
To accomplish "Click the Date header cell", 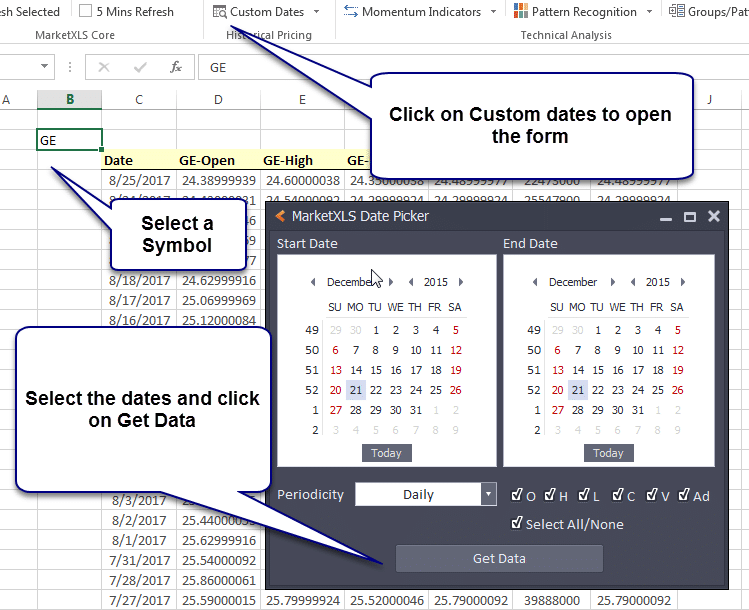I will pos(139,161).
